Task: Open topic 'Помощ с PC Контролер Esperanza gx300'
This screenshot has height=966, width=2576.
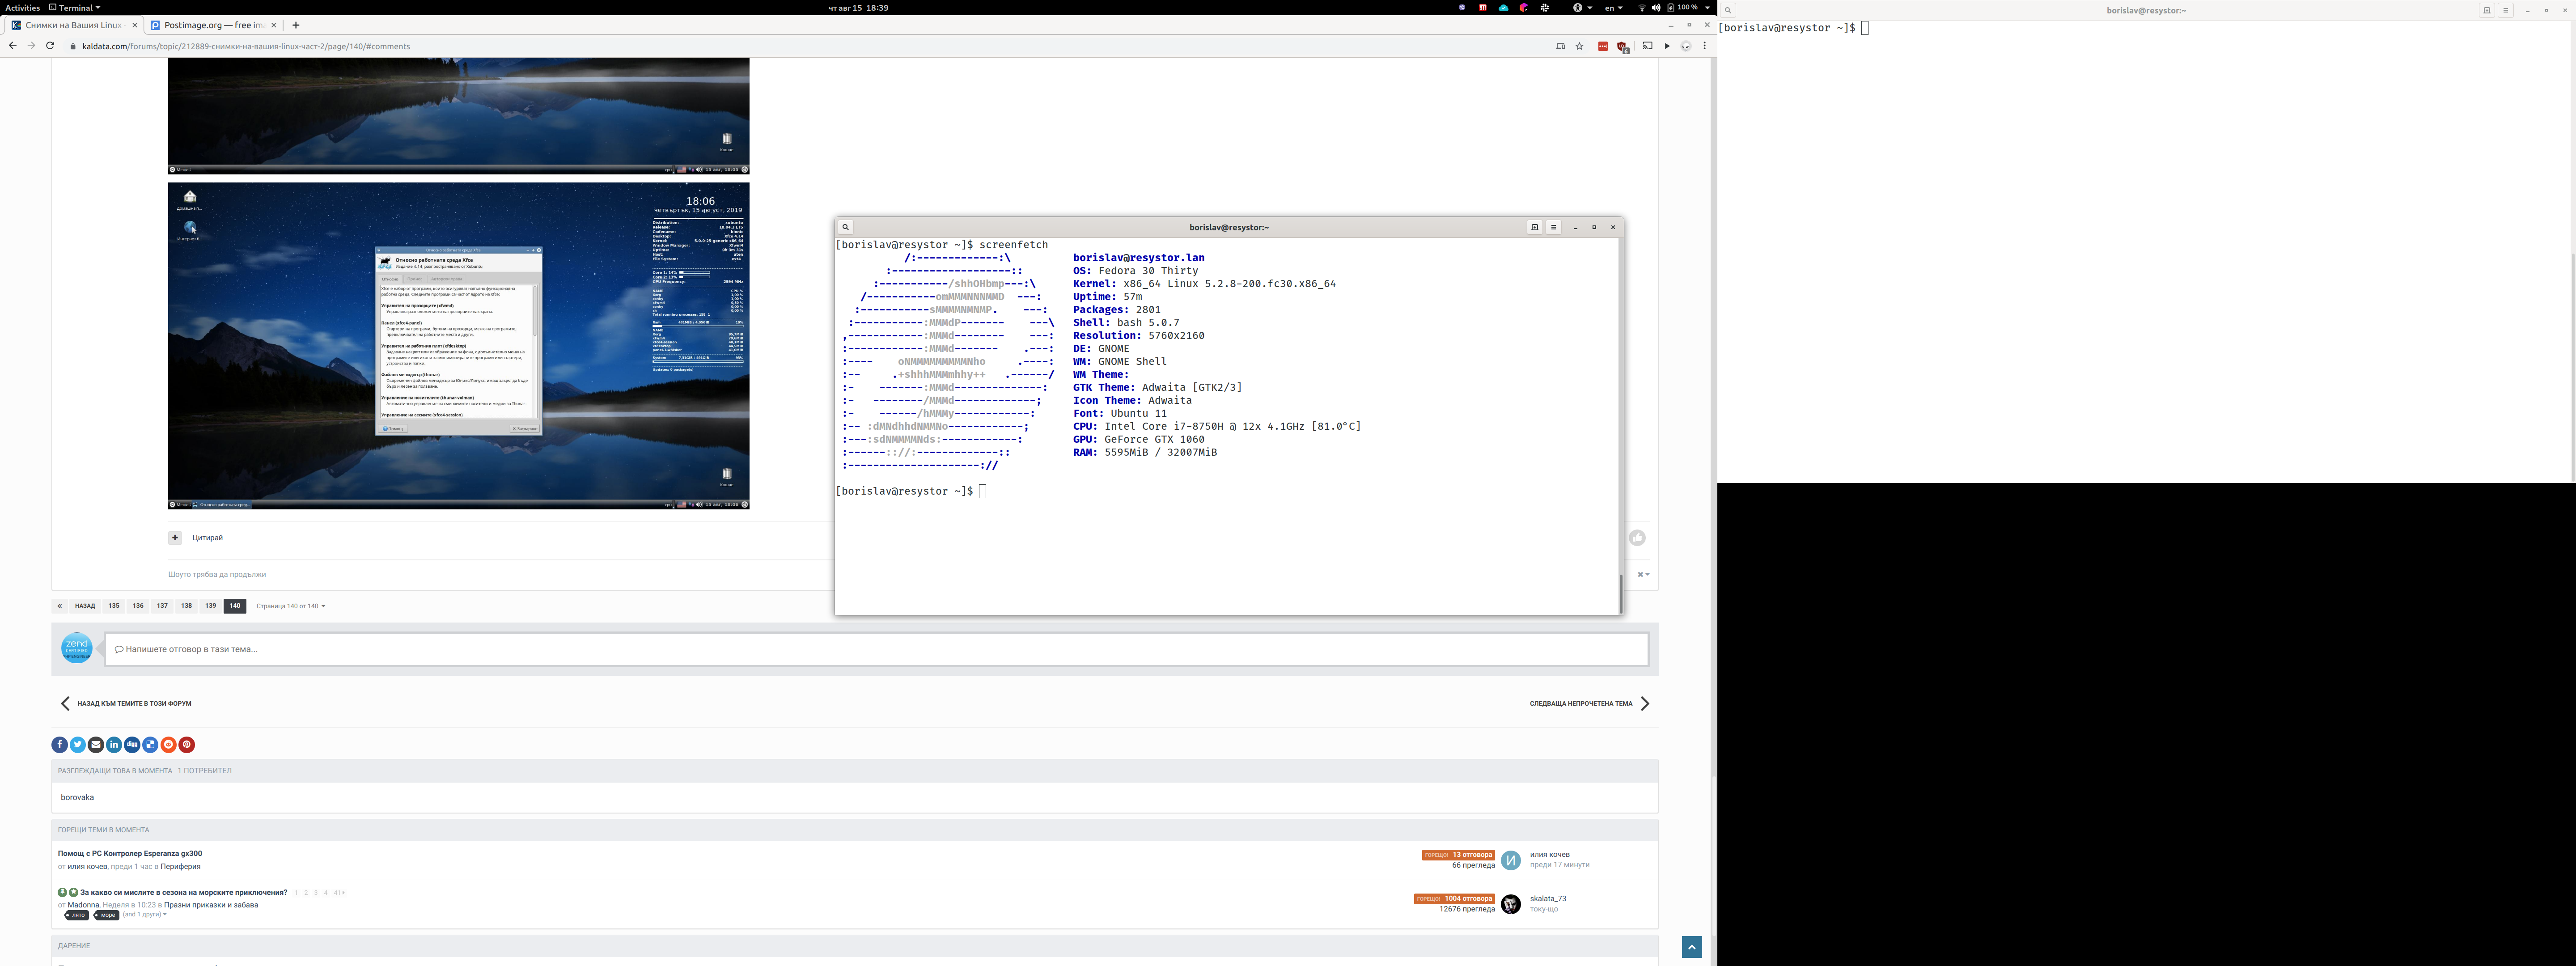Action: (130, 854)
